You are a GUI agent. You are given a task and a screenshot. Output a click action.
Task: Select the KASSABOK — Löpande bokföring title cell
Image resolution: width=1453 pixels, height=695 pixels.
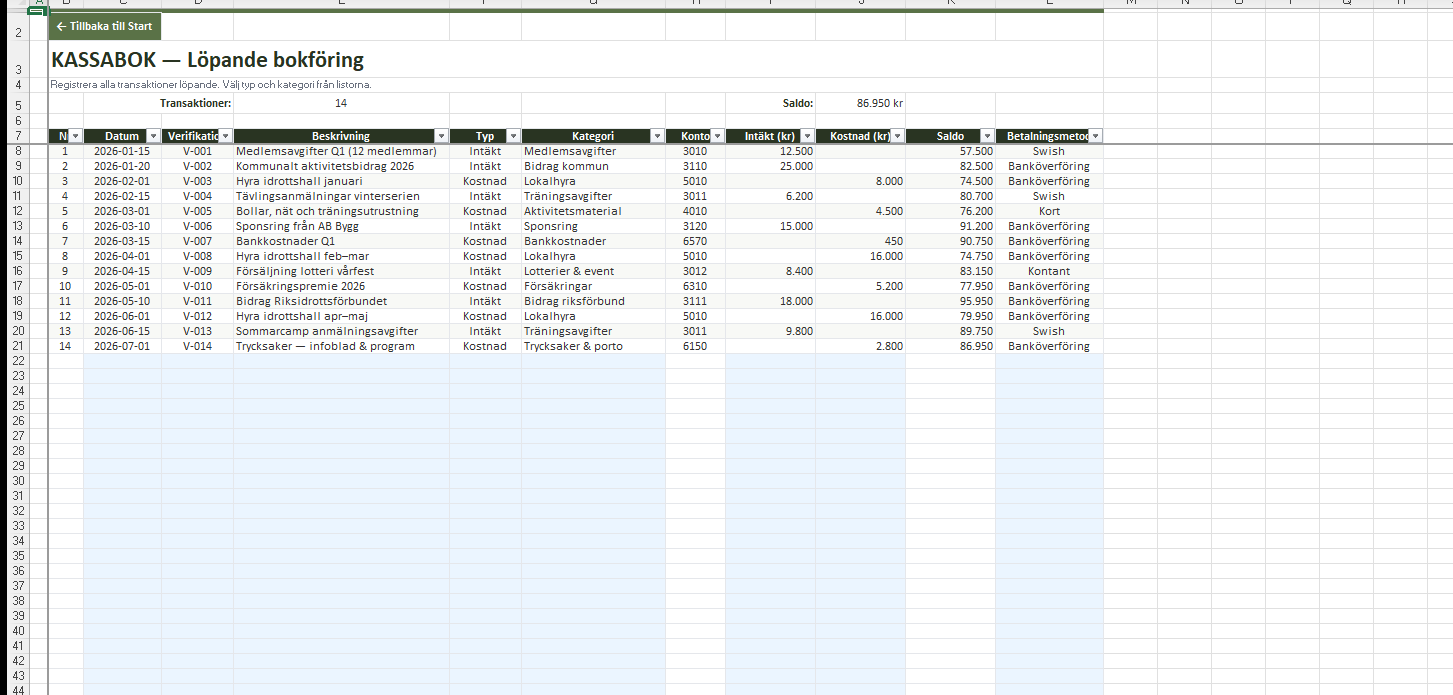(208, 61)
